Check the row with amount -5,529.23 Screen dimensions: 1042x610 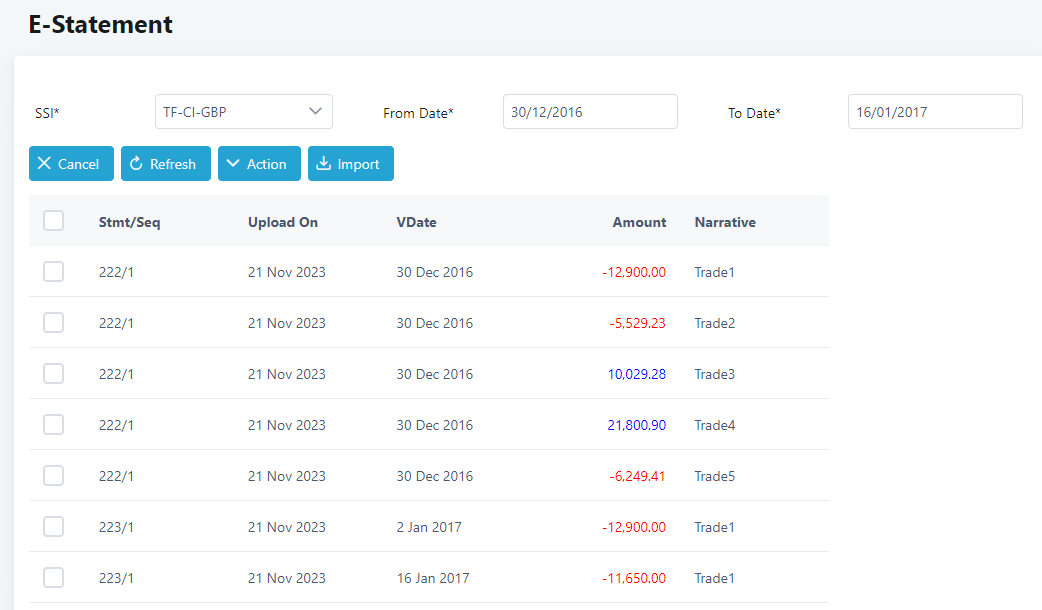coord(54,323)
